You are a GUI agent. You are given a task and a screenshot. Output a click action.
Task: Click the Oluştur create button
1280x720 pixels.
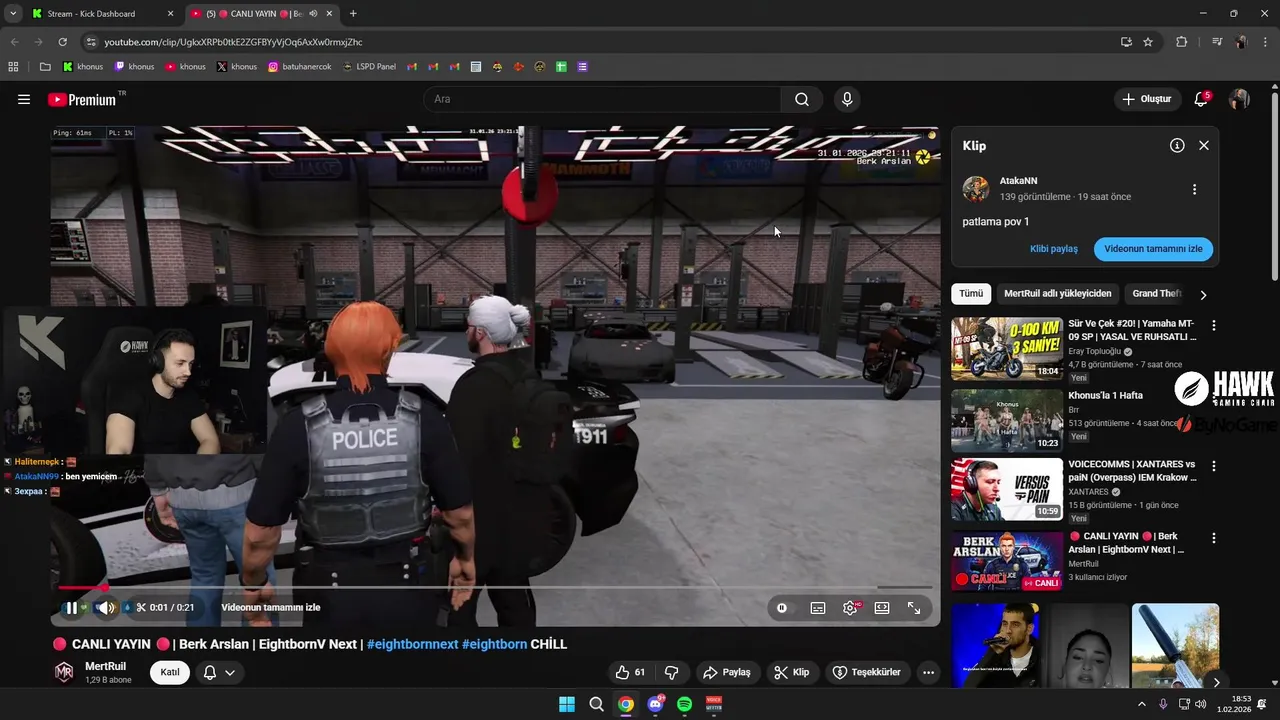(x=1146, y=99)
